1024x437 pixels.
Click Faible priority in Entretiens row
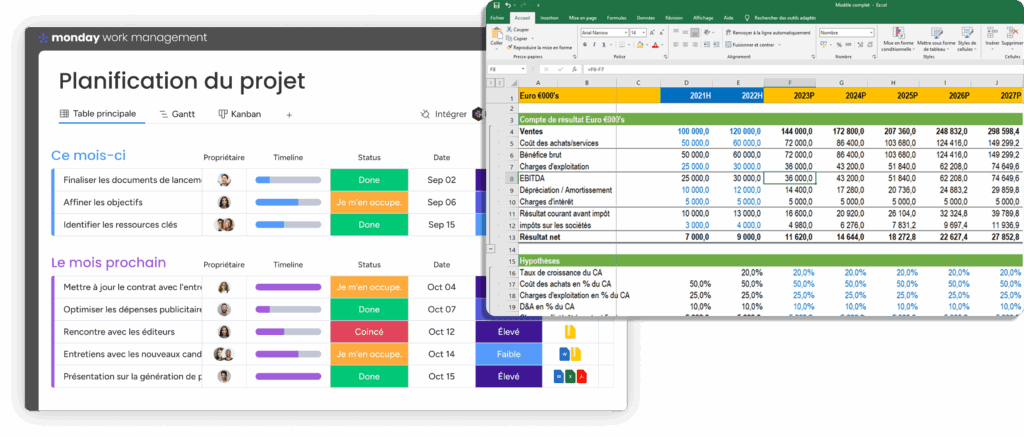point(509,354)
